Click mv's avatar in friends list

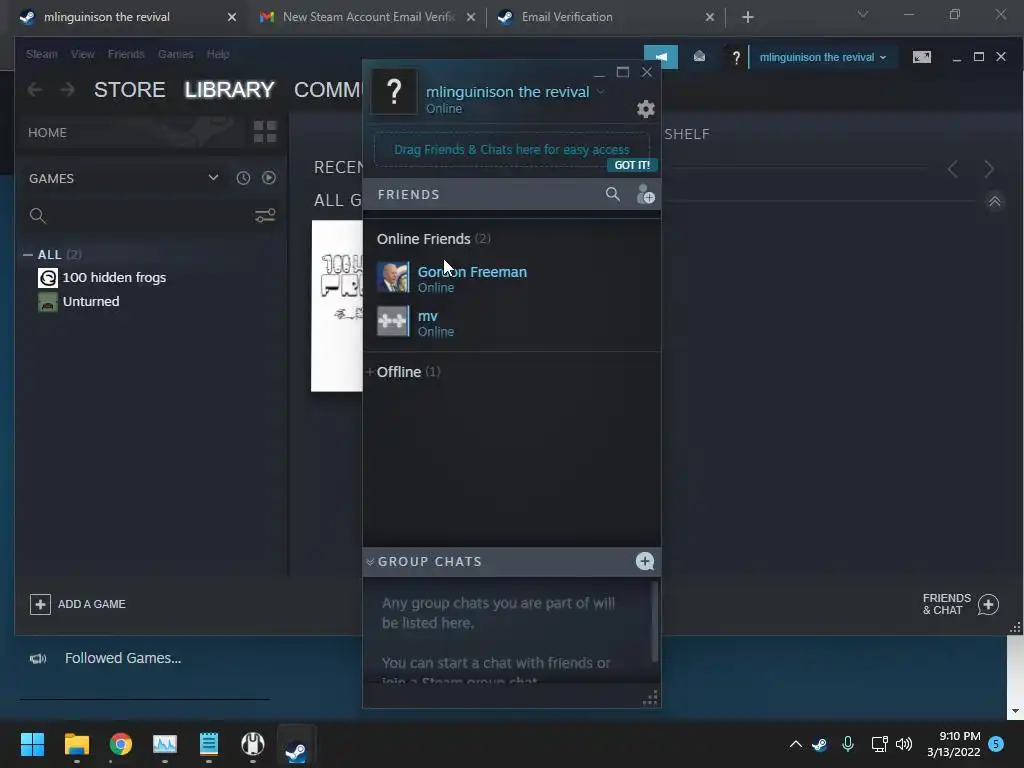[392, 321]
